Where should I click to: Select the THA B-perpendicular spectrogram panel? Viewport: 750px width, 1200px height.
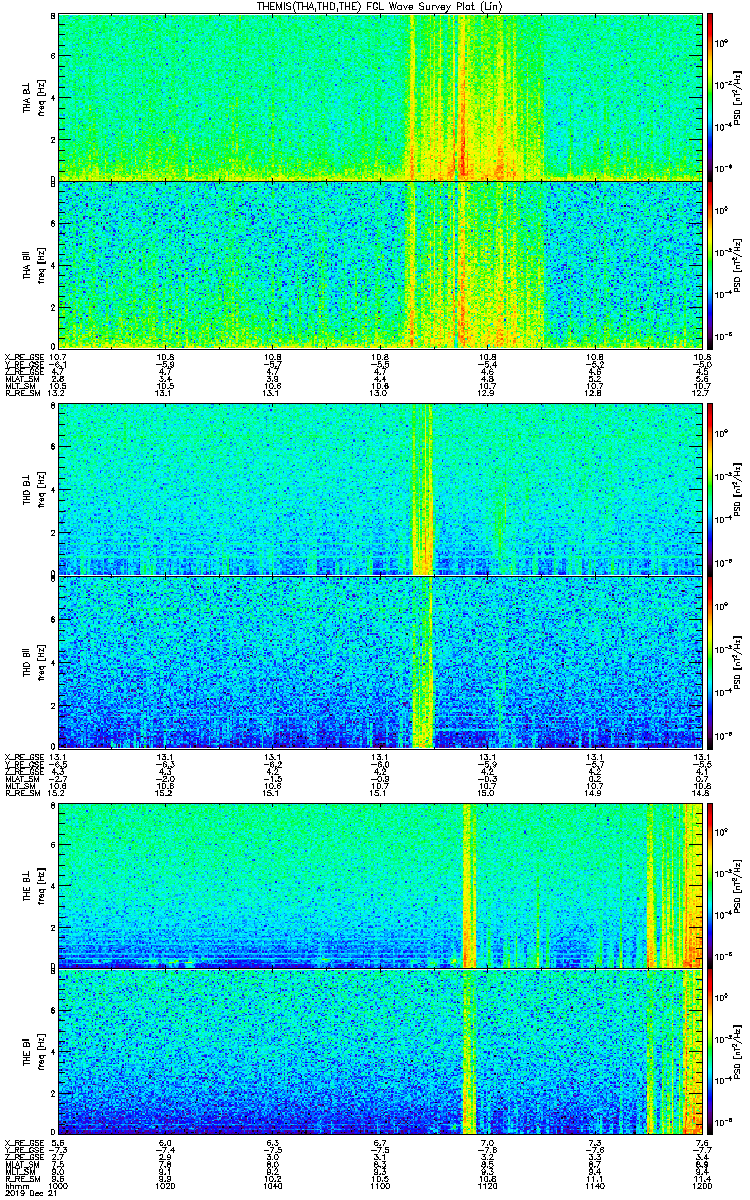(x=380, y=96)
